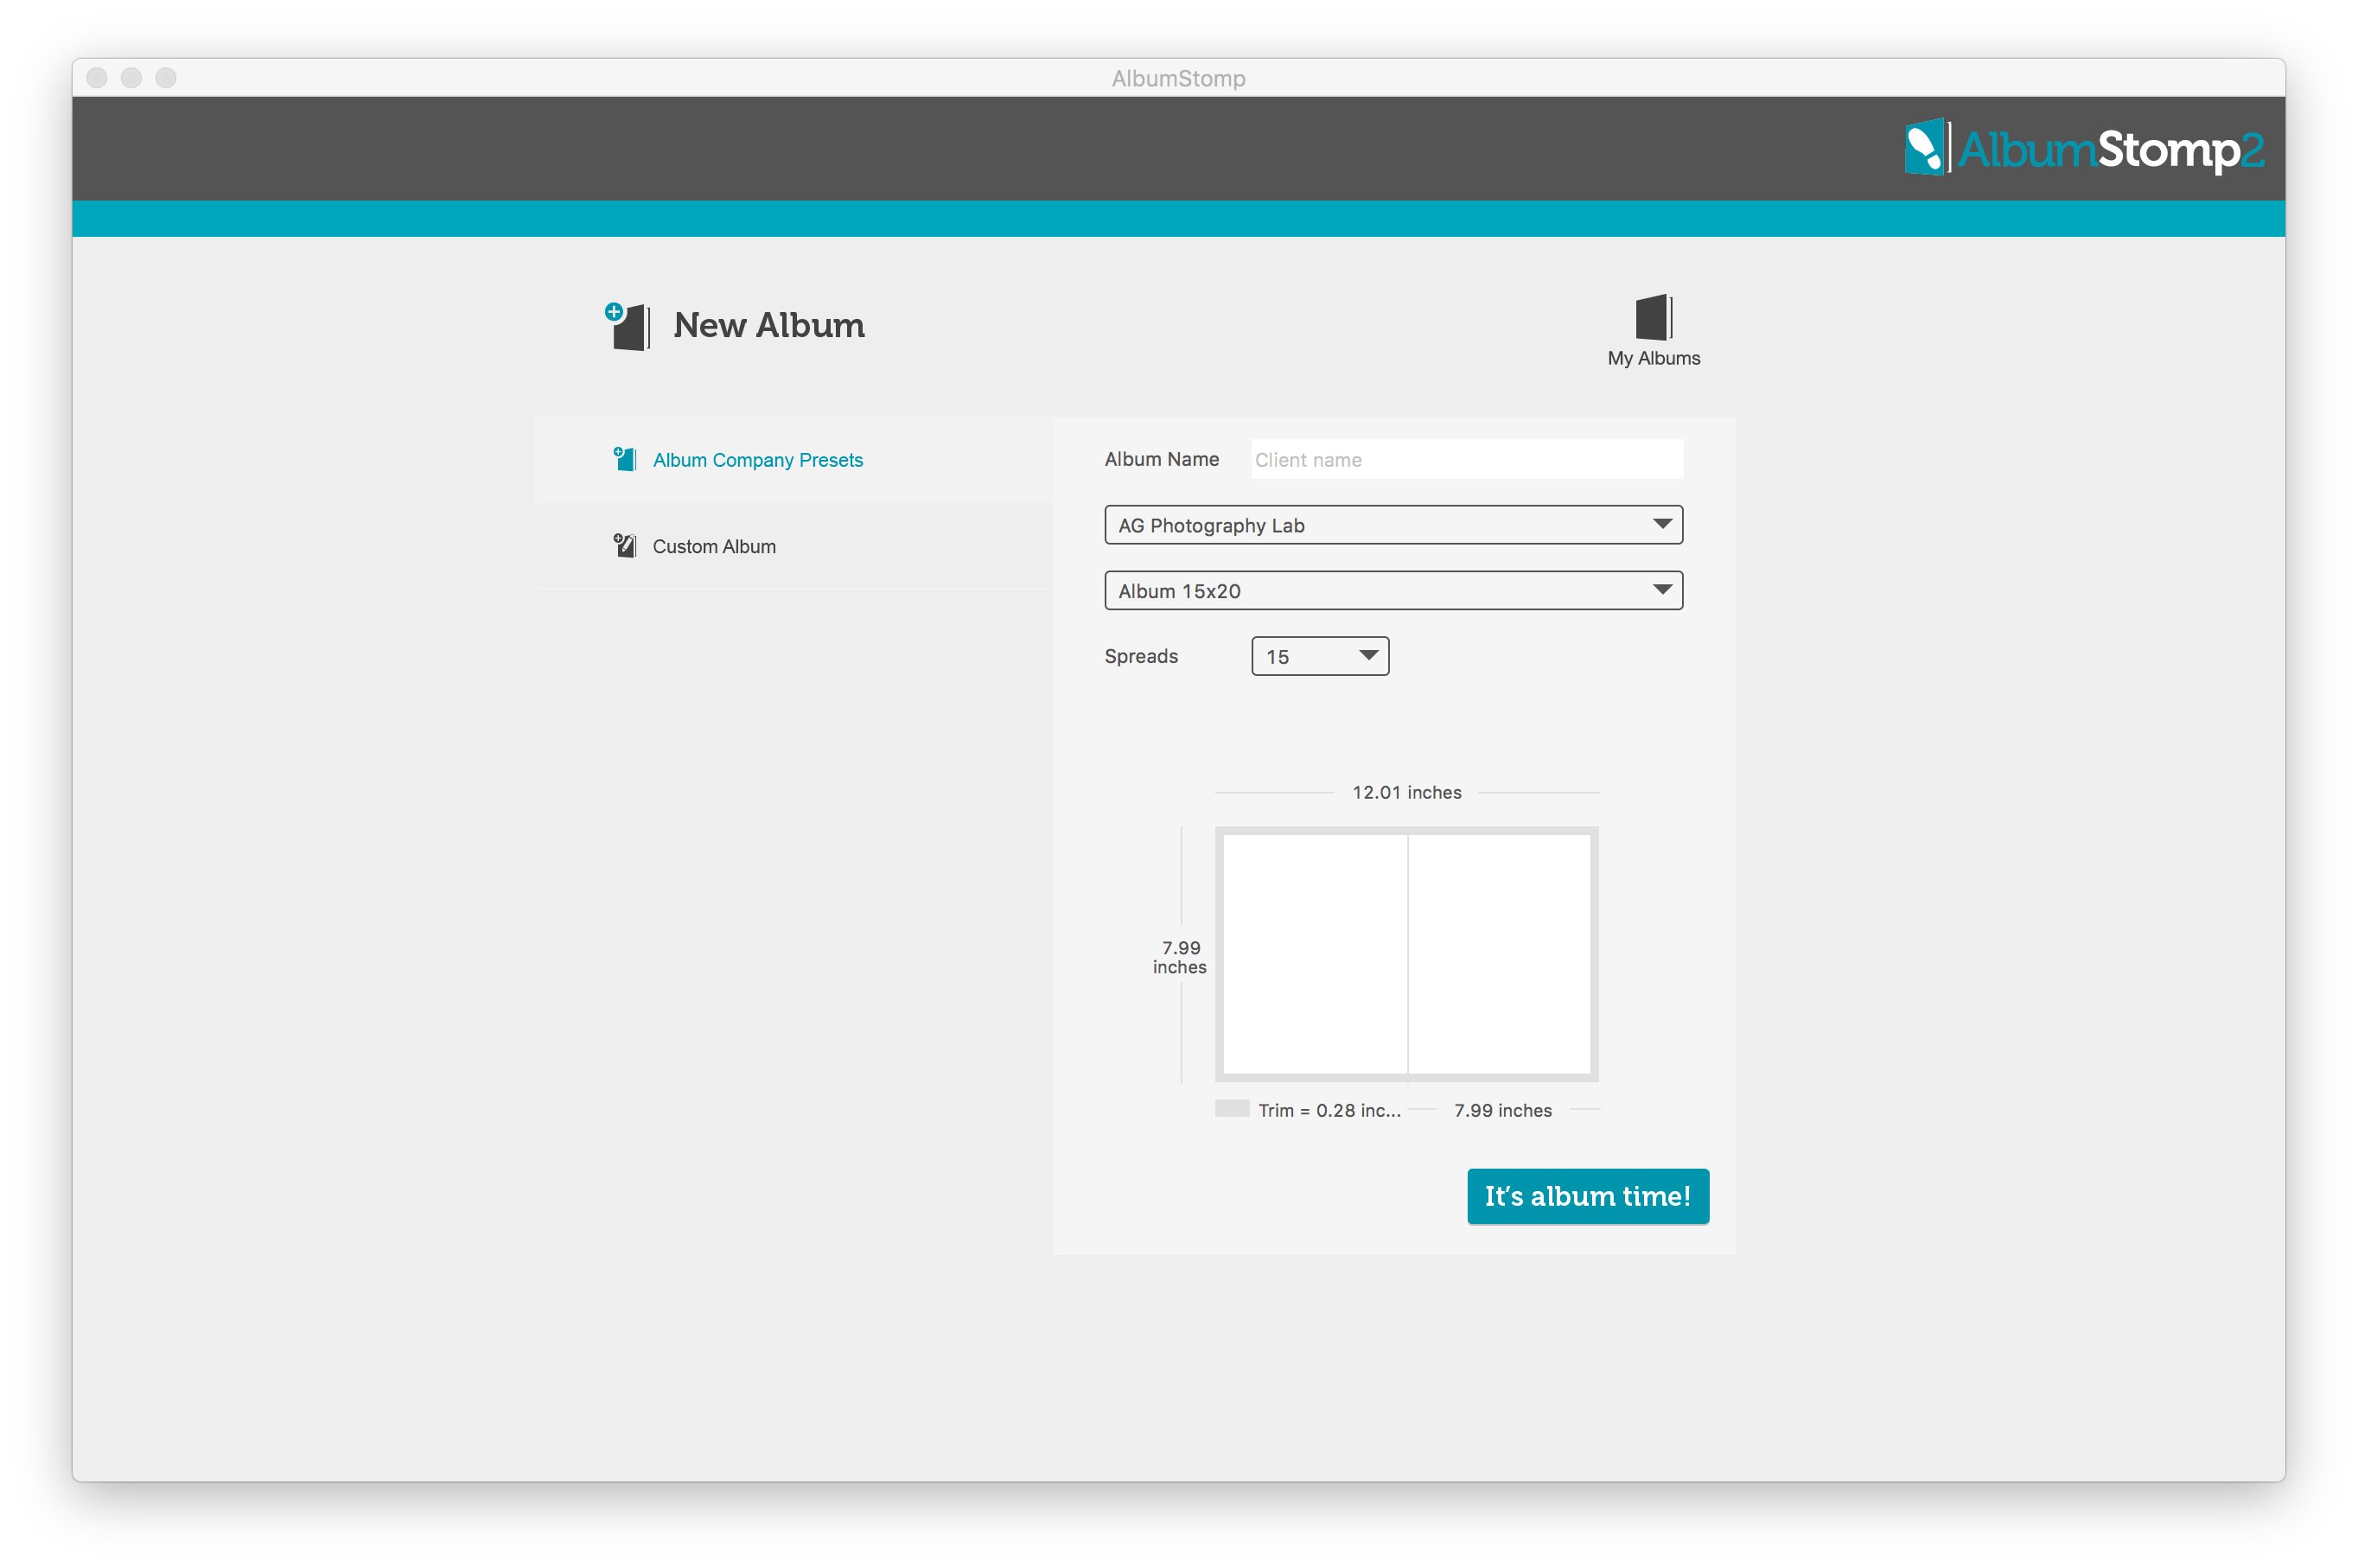Click the AlbumStomp2 logo

pos(2083,149)
